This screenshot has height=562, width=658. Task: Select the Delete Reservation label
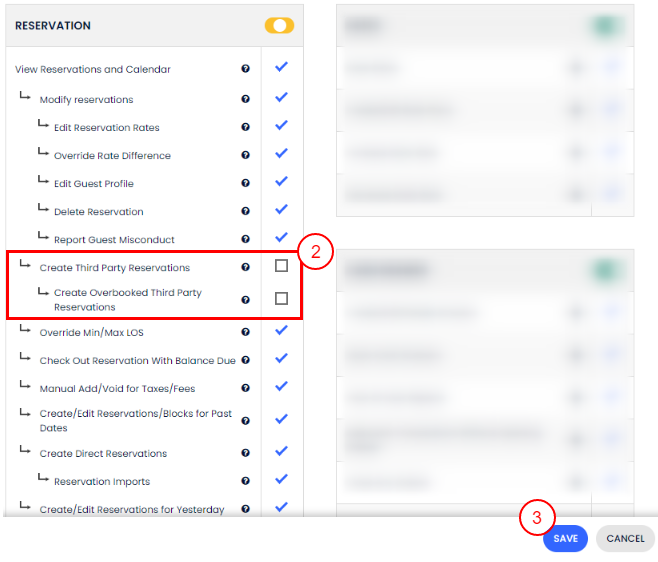(x=99, y=212)
